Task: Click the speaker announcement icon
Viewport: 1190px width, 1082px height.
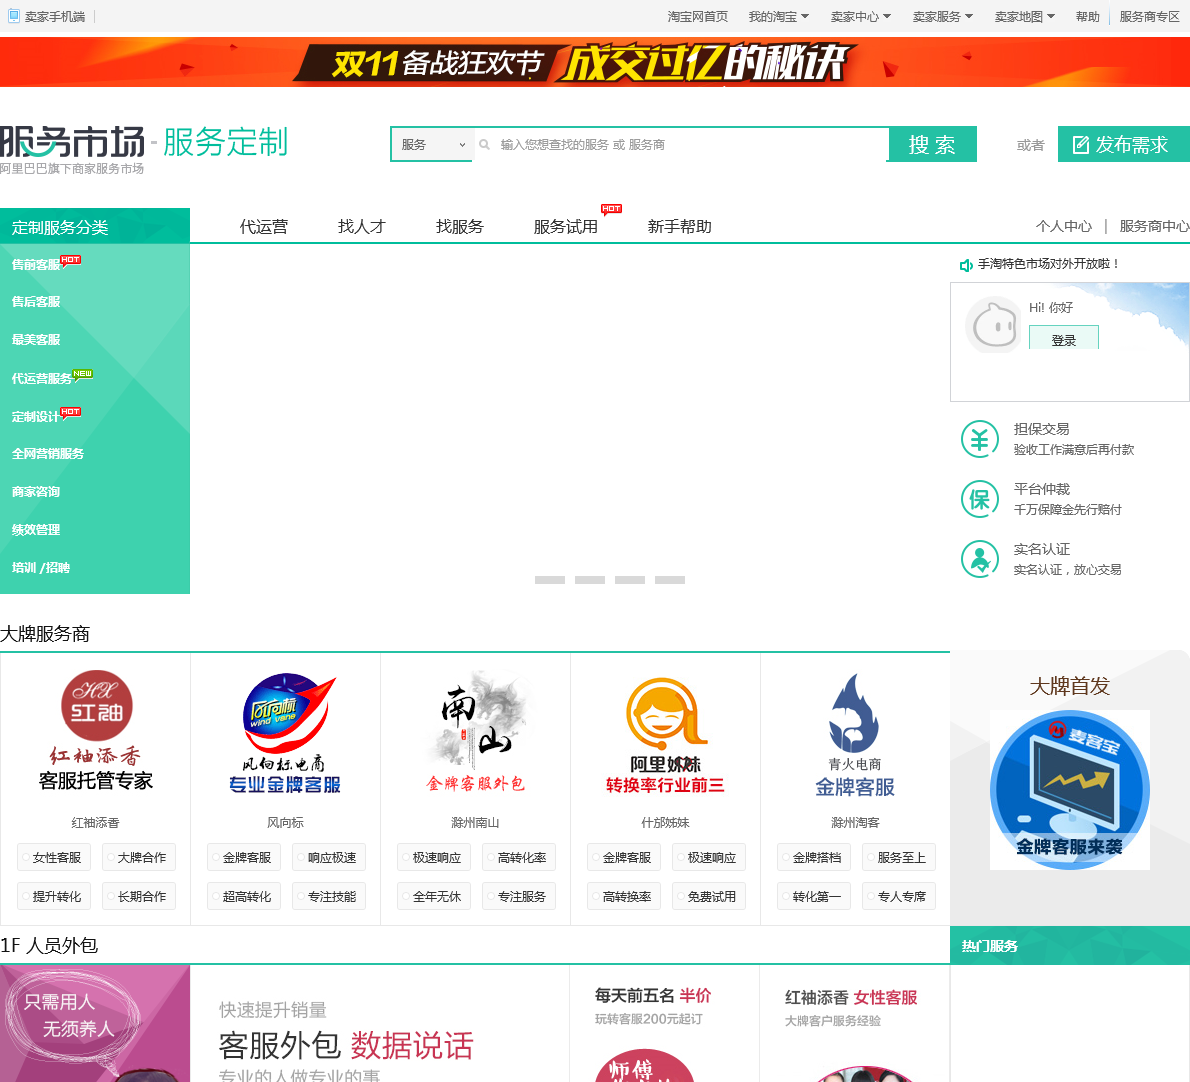Action: 966,265
